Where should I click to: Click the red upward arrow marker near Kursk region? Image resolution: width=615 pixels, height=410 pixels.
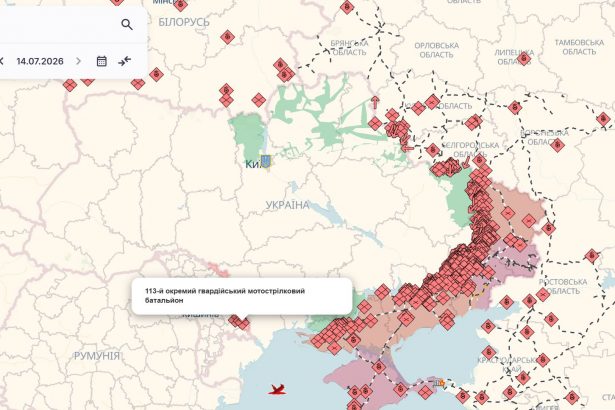375,102
